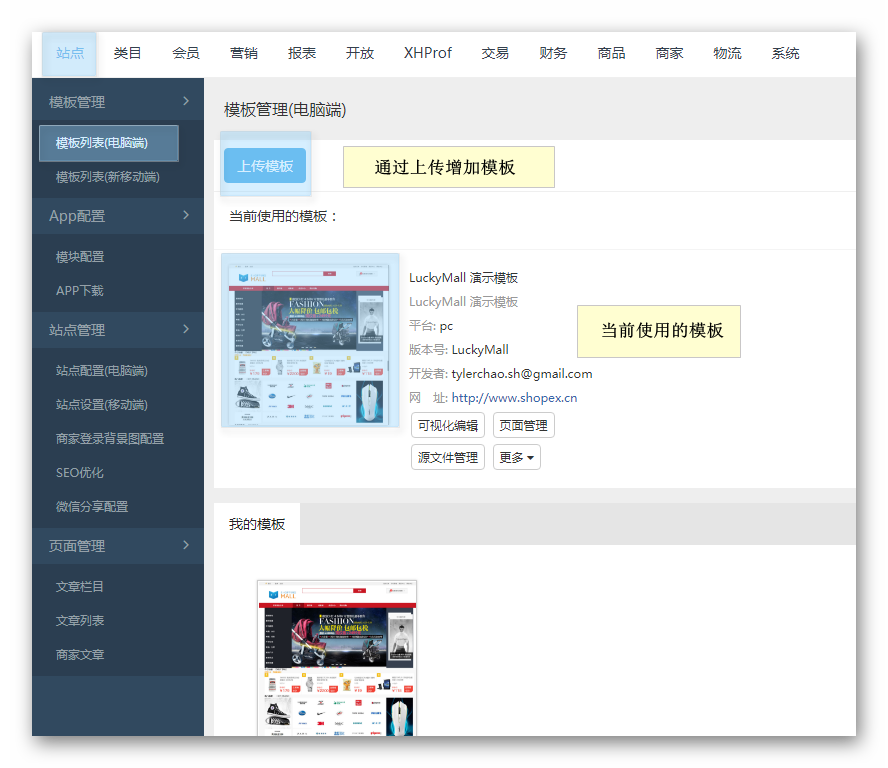Open 模块配置 sidebar item
Image resolution: width=888 pixels, height=768 pixels.
(x=80, y=257)
